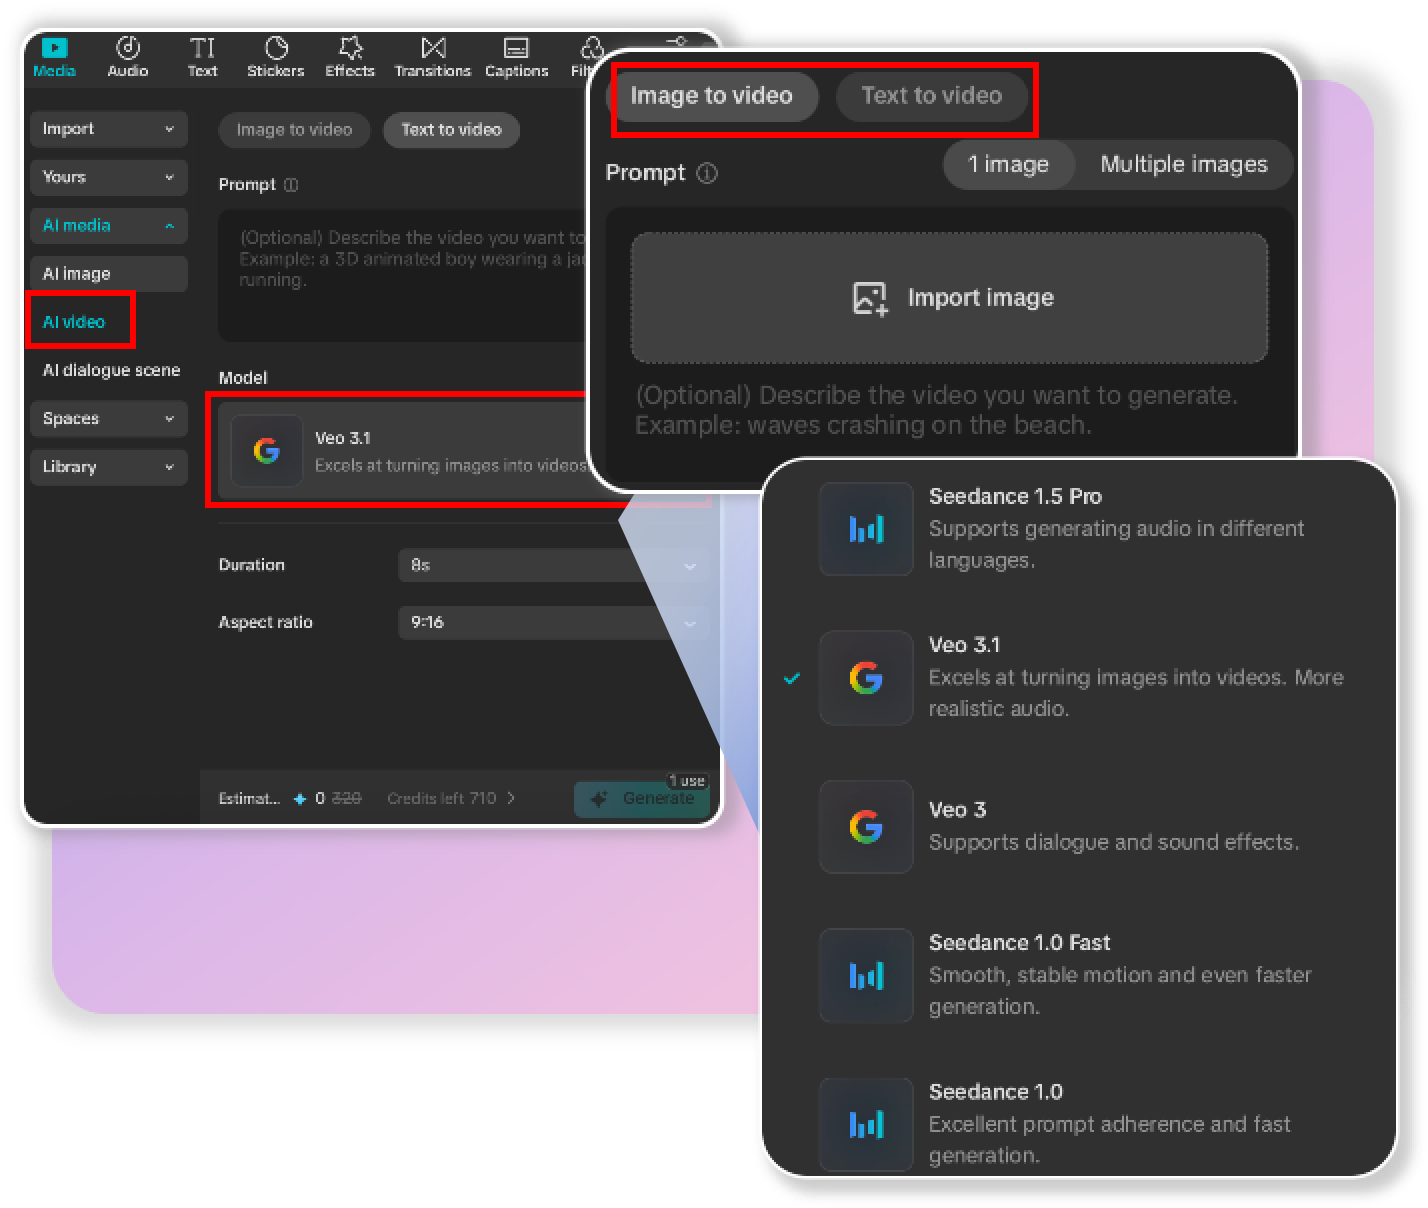
Task: Select the Transitions icon
Action: (432, 55)
